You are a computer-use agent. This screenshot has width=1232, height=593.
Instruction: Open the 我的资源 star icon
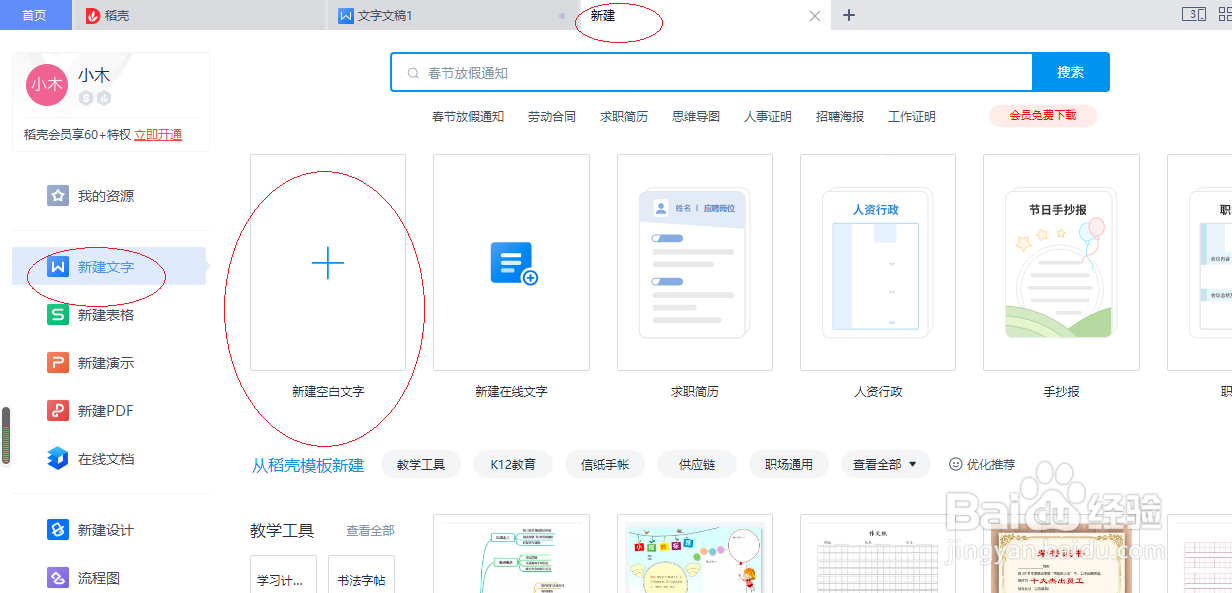(58, 196)
